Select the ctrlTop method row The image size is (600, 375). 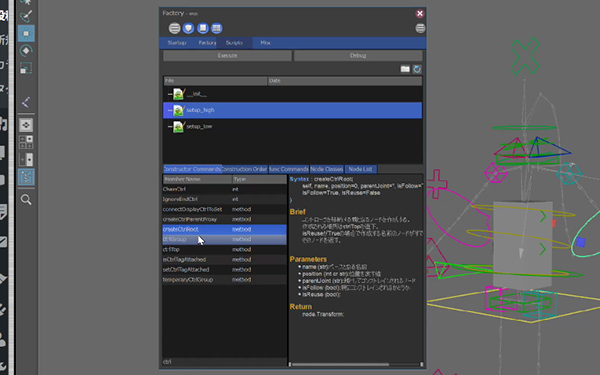click(225, 249)
